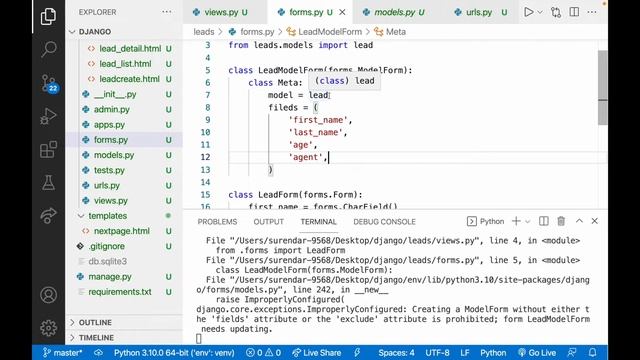Start Live Share from status bar

pyautogui.click(x=317, y=353)
